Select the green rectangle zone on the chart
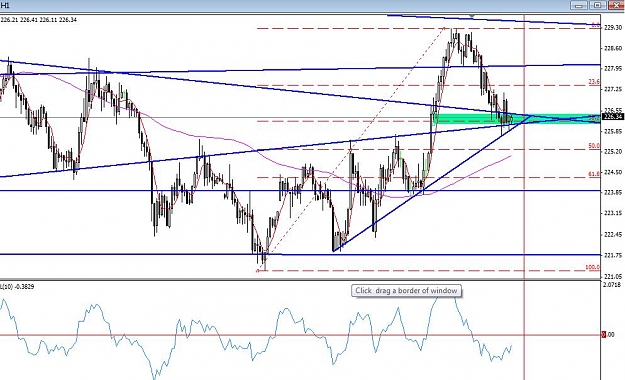625x380 pixels. [516, 118]
